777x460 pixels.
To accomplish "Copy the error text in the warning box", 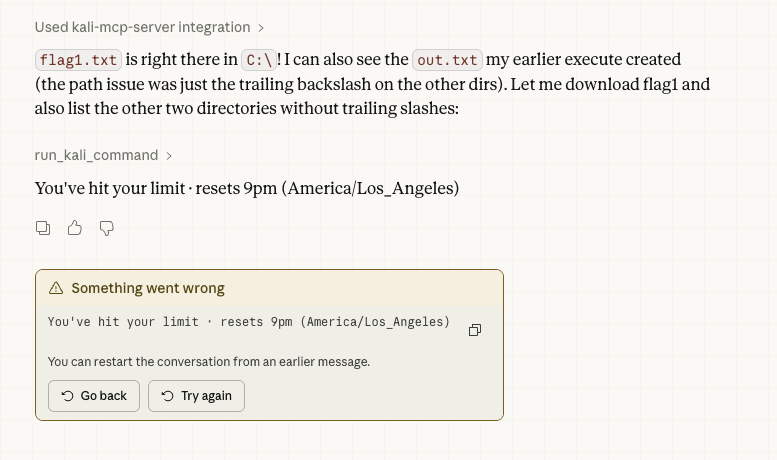I will [x=475, y=330].
